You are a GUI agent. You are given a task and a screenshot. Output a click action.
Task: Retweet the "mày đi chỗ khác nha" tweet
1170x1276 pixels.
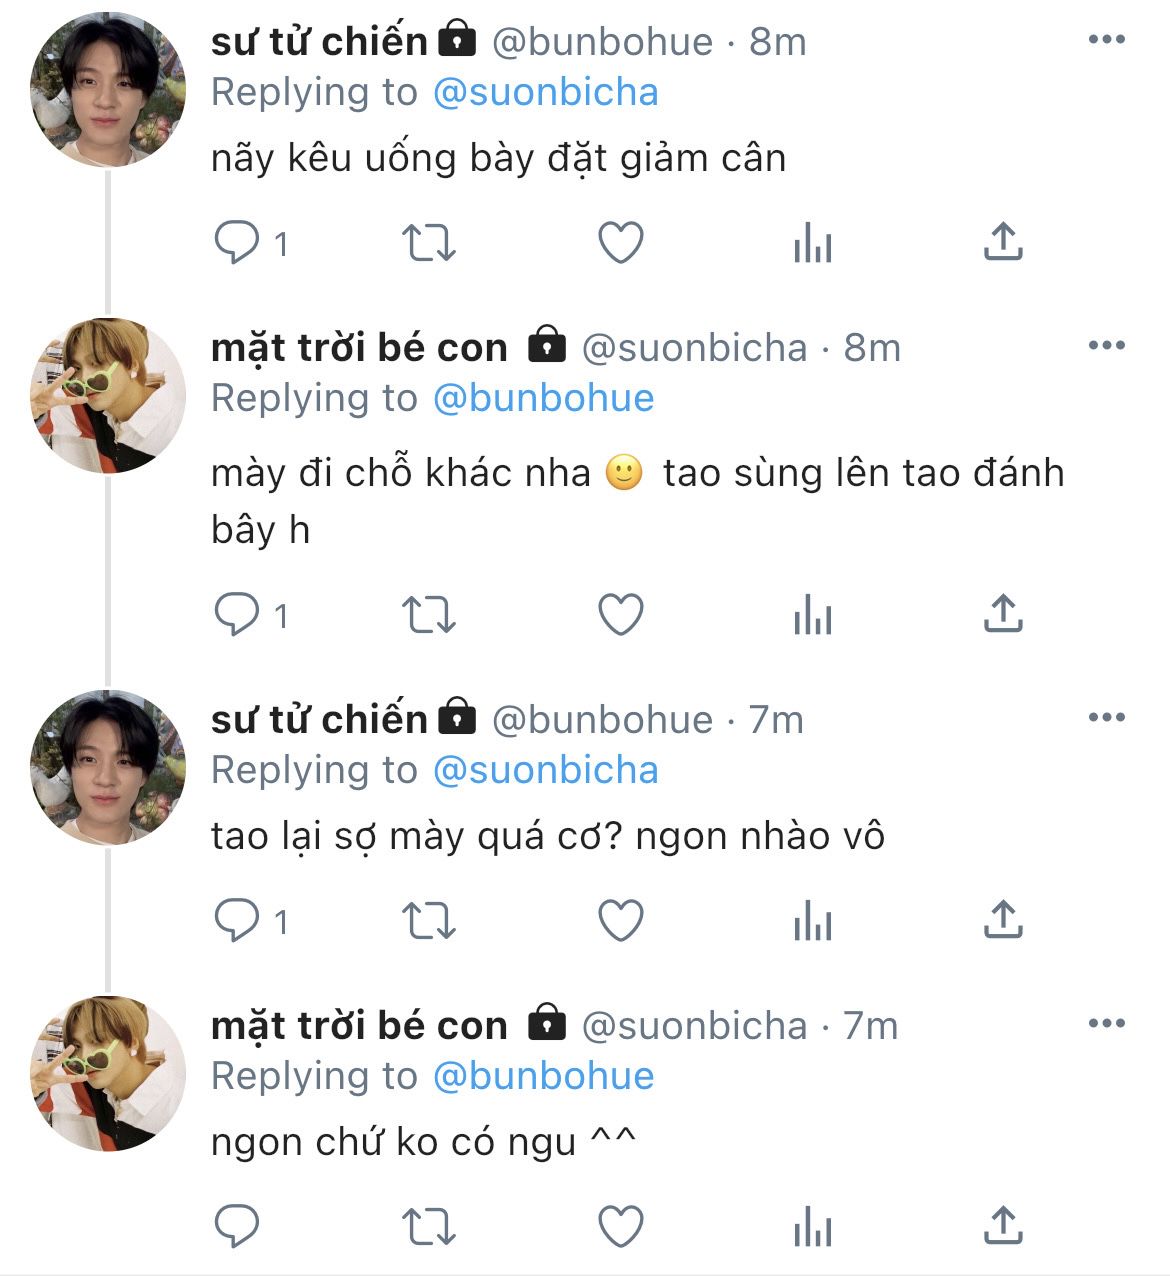coord(428,614)
